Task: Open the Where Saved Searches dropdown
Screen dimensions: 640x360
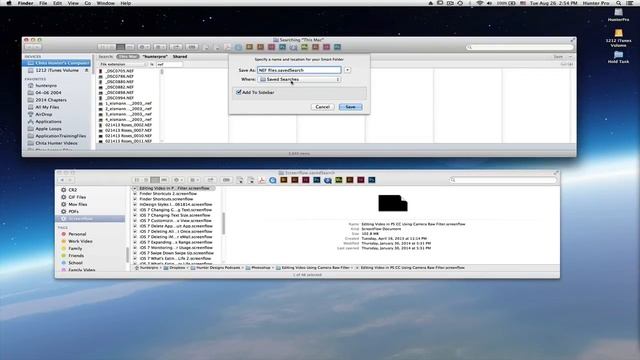Action: pyautogui.click(x=300, y=79)
